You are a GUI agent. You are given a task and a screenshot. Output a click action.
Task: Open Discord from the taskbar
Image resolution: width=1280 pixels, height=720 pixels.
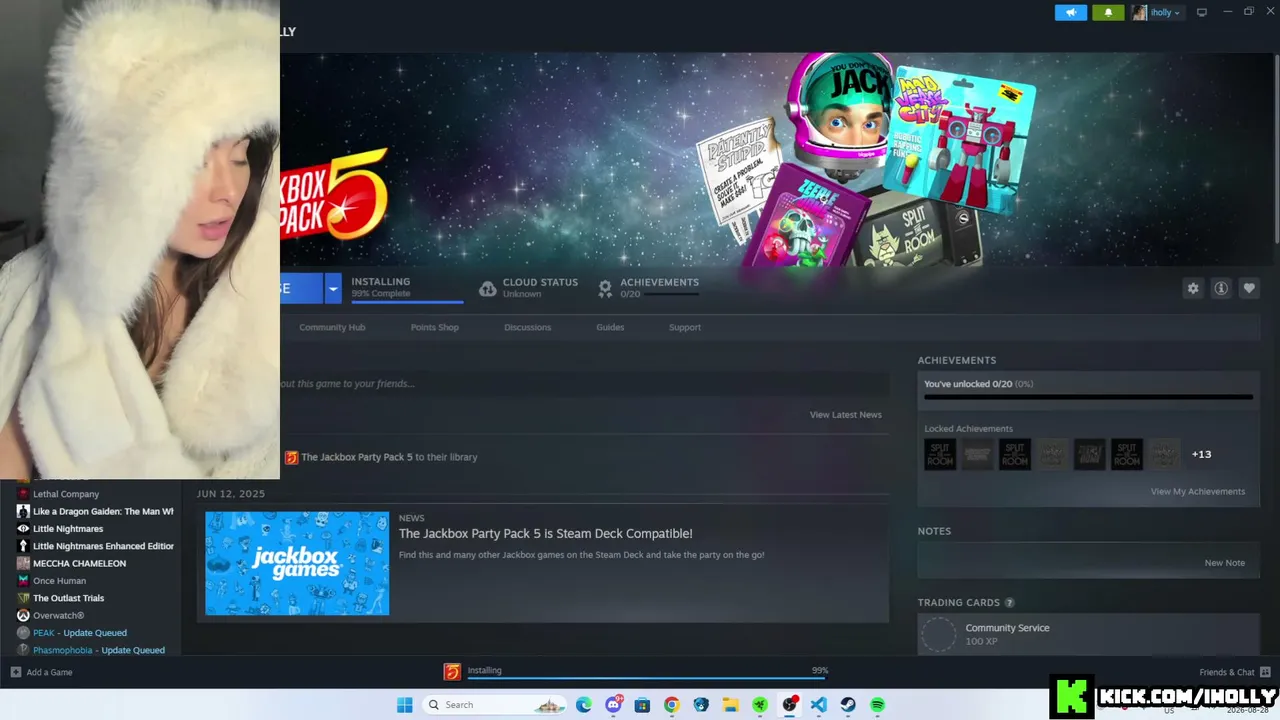click(613, 705)
